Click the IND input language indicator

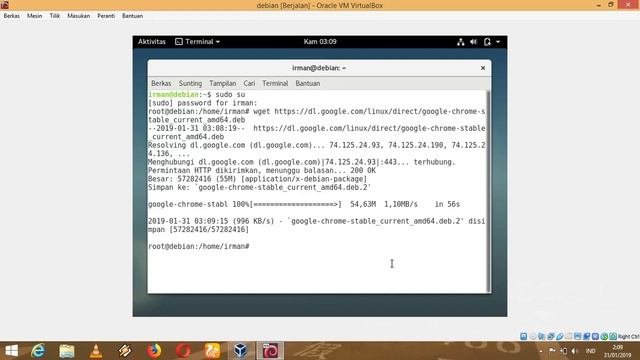[590, 351]
